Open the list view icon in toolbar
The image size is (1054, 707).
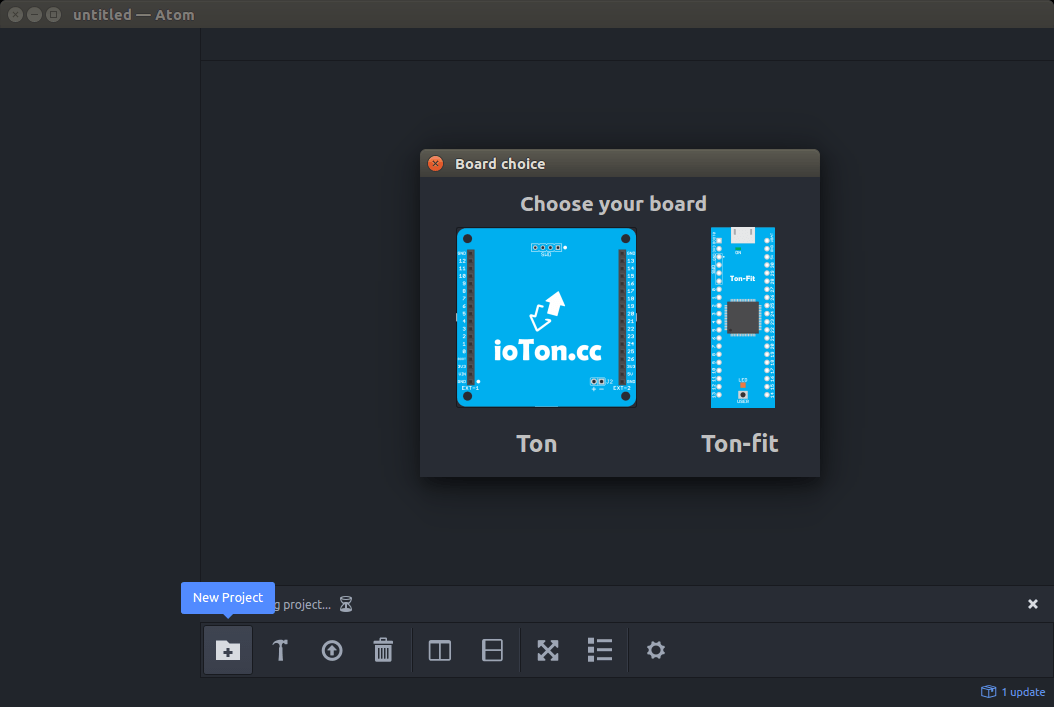600,650
